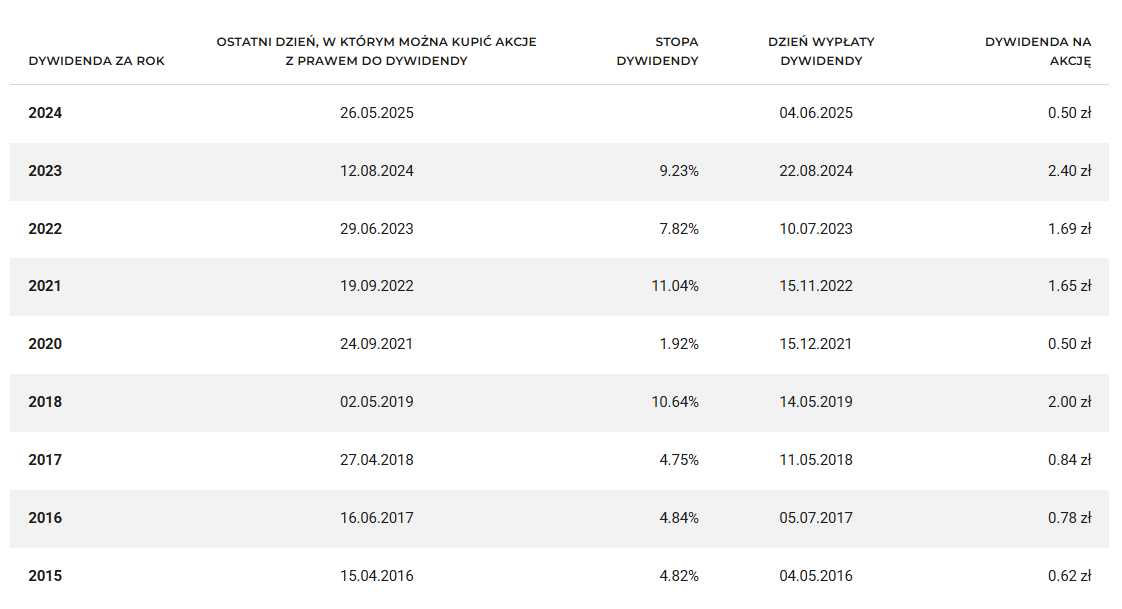This screenshot has width=1122, height=609.
Task: Select the 2021 year cell
Action: pyautogui.click(x=45, y=286)
